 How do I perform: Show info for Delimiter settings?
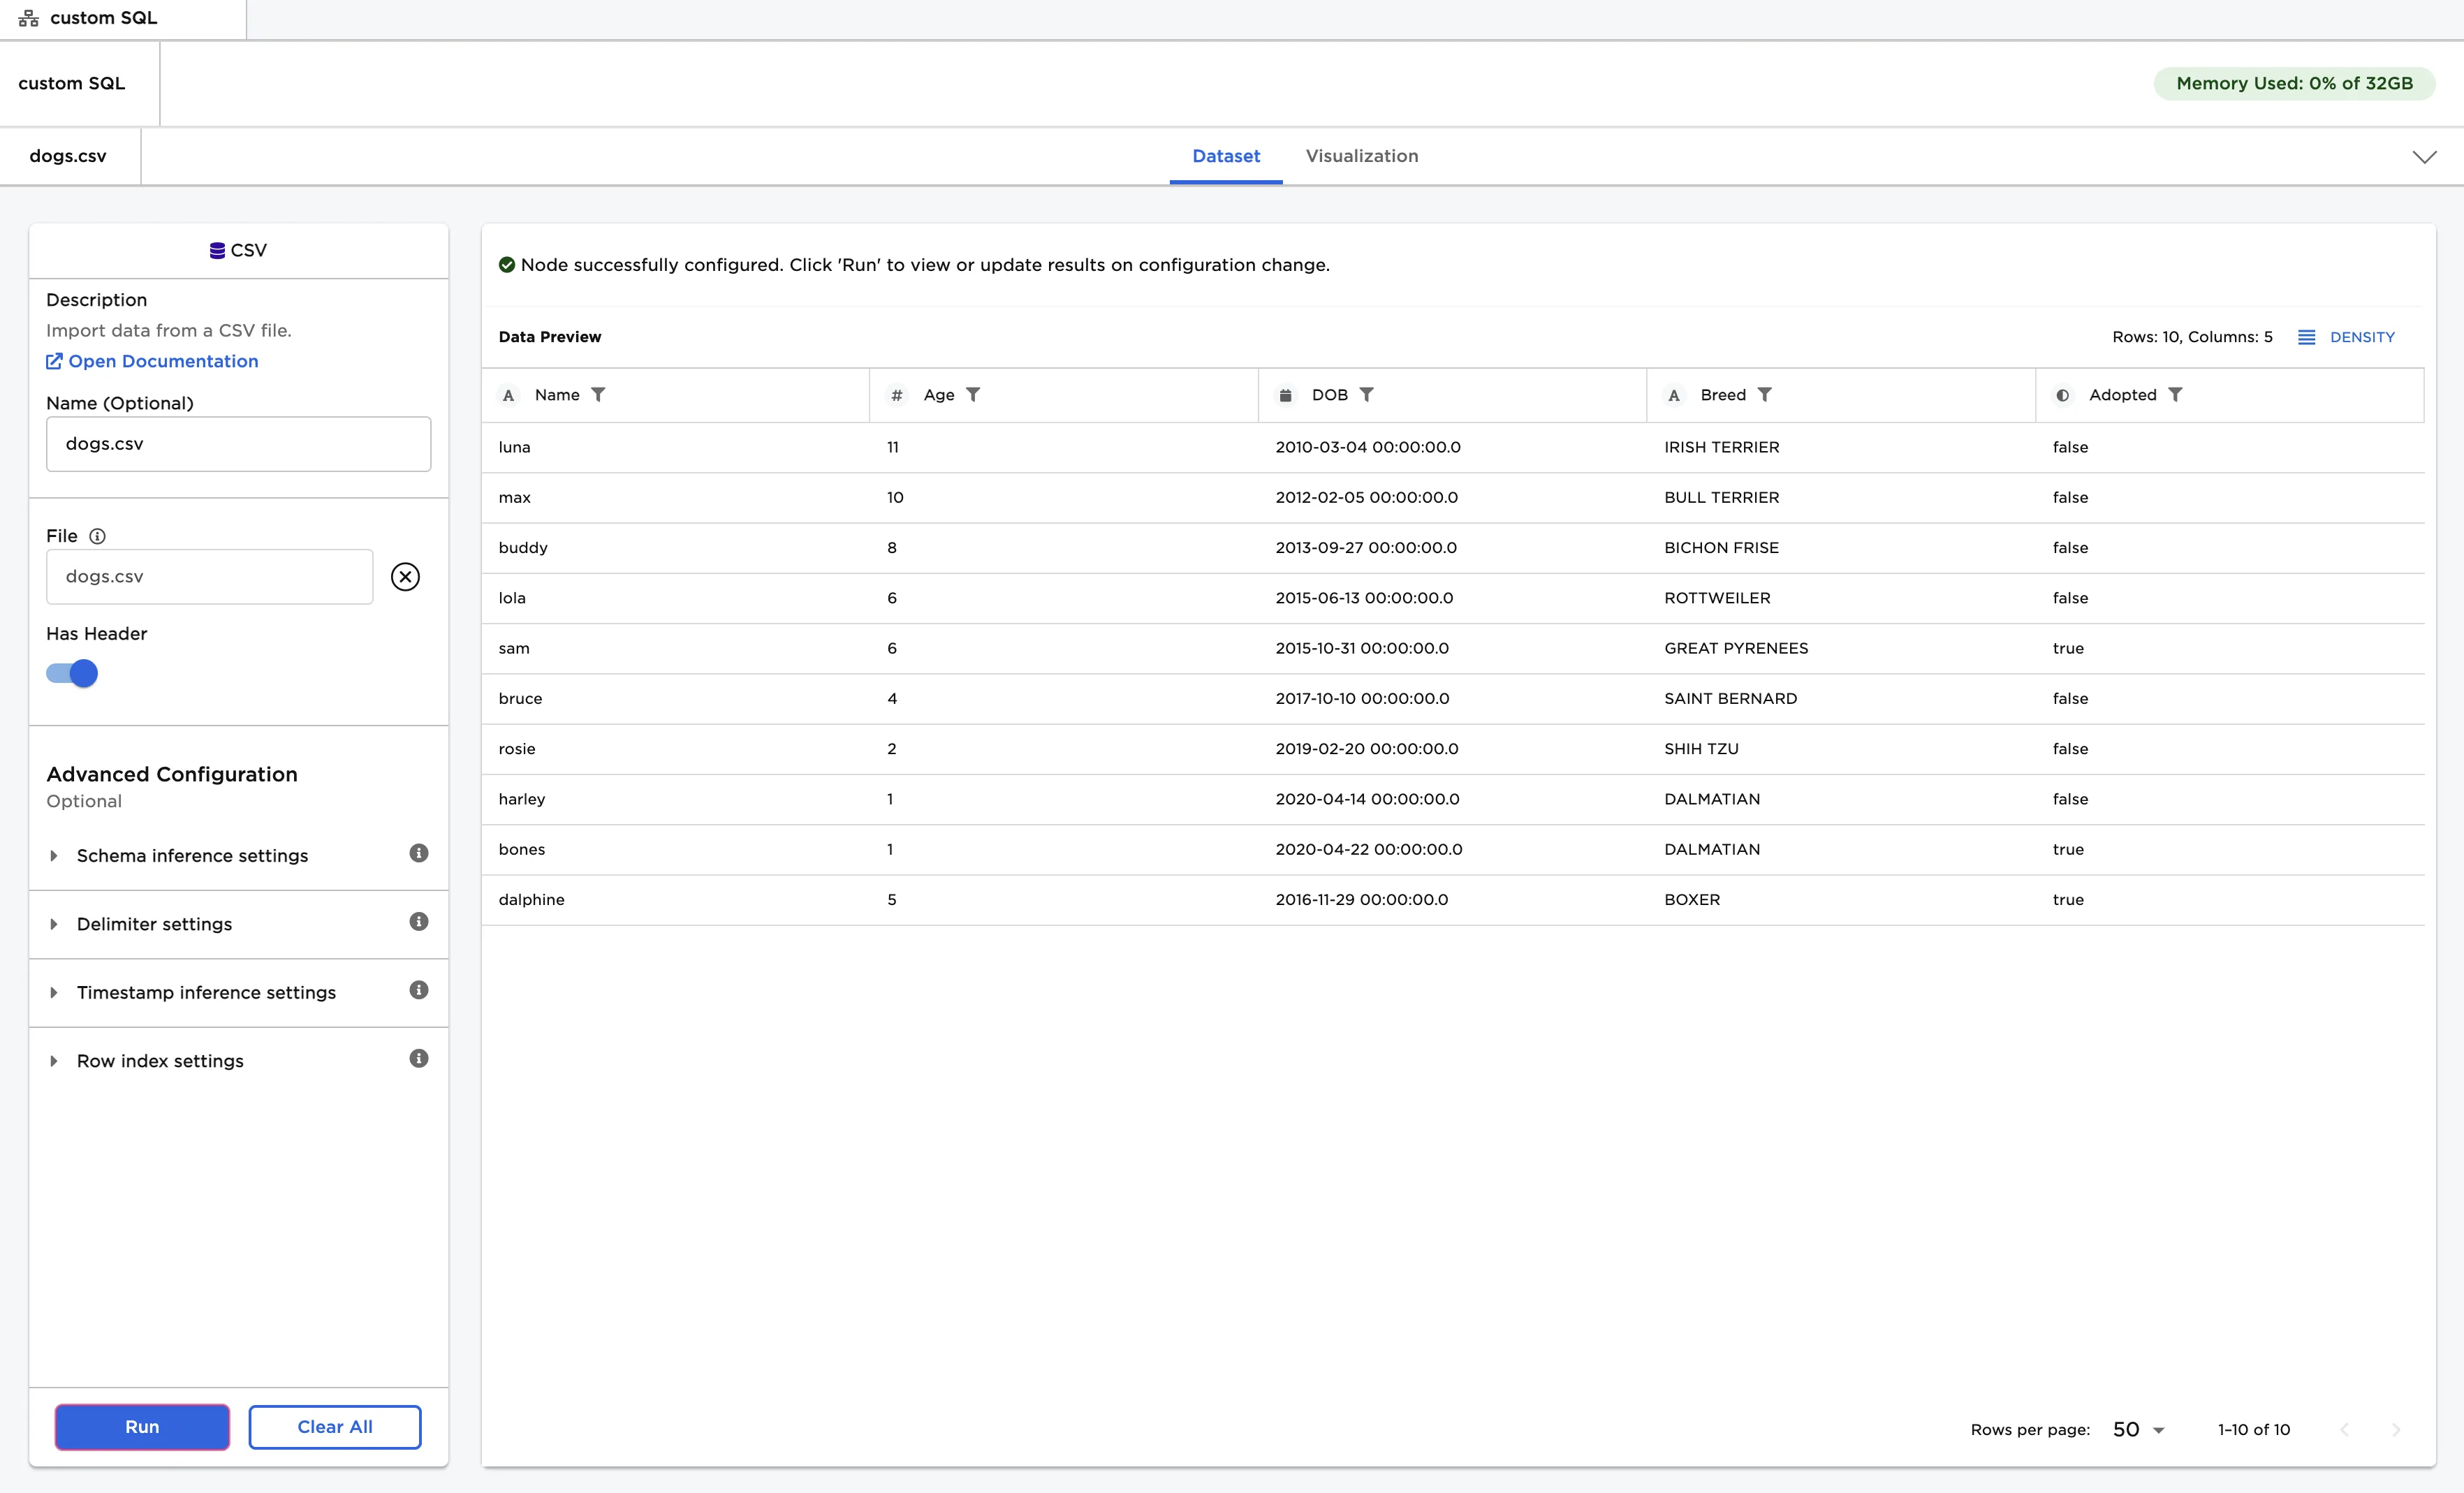tap(418, 921)
